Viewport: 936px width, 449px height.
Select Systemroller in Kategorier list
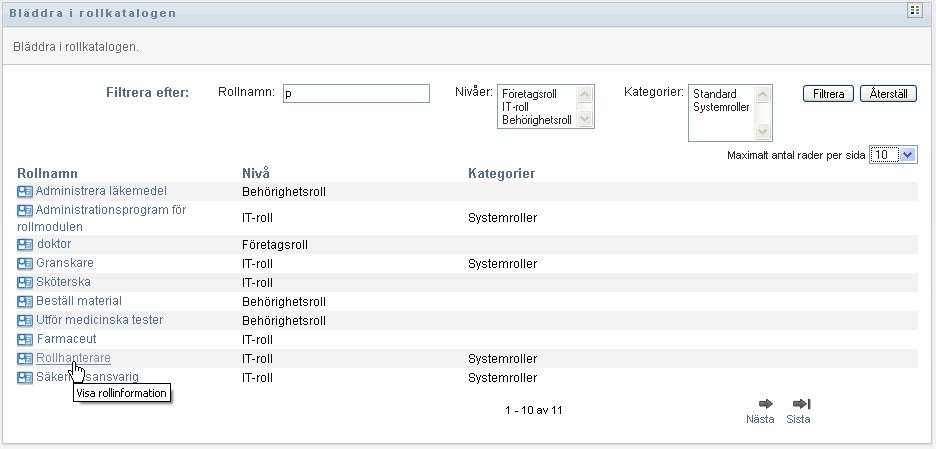coord(721,107)
